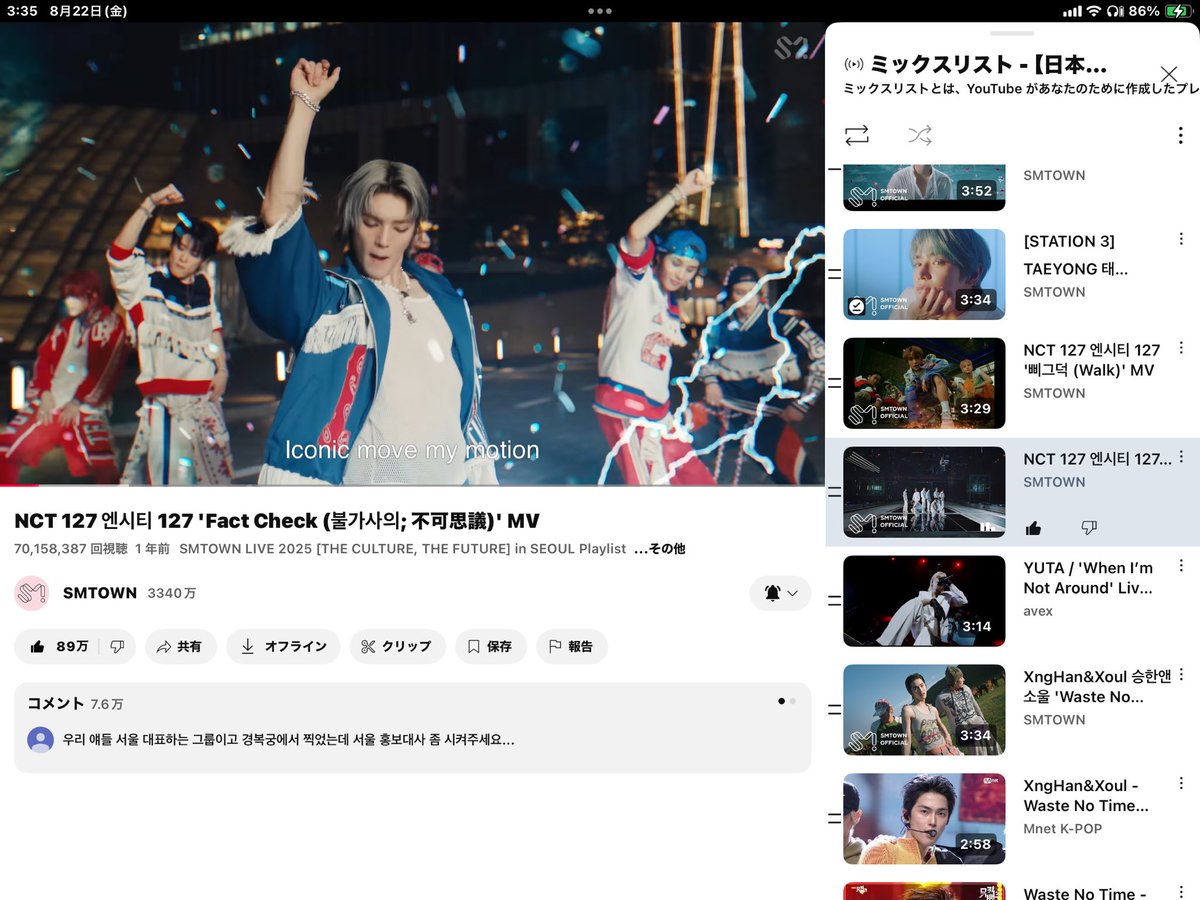This screenshot has width=1200, height=900.
Task: Click the mix radio icon beside ミックスリスト title
Action: (x=855, y=63)
